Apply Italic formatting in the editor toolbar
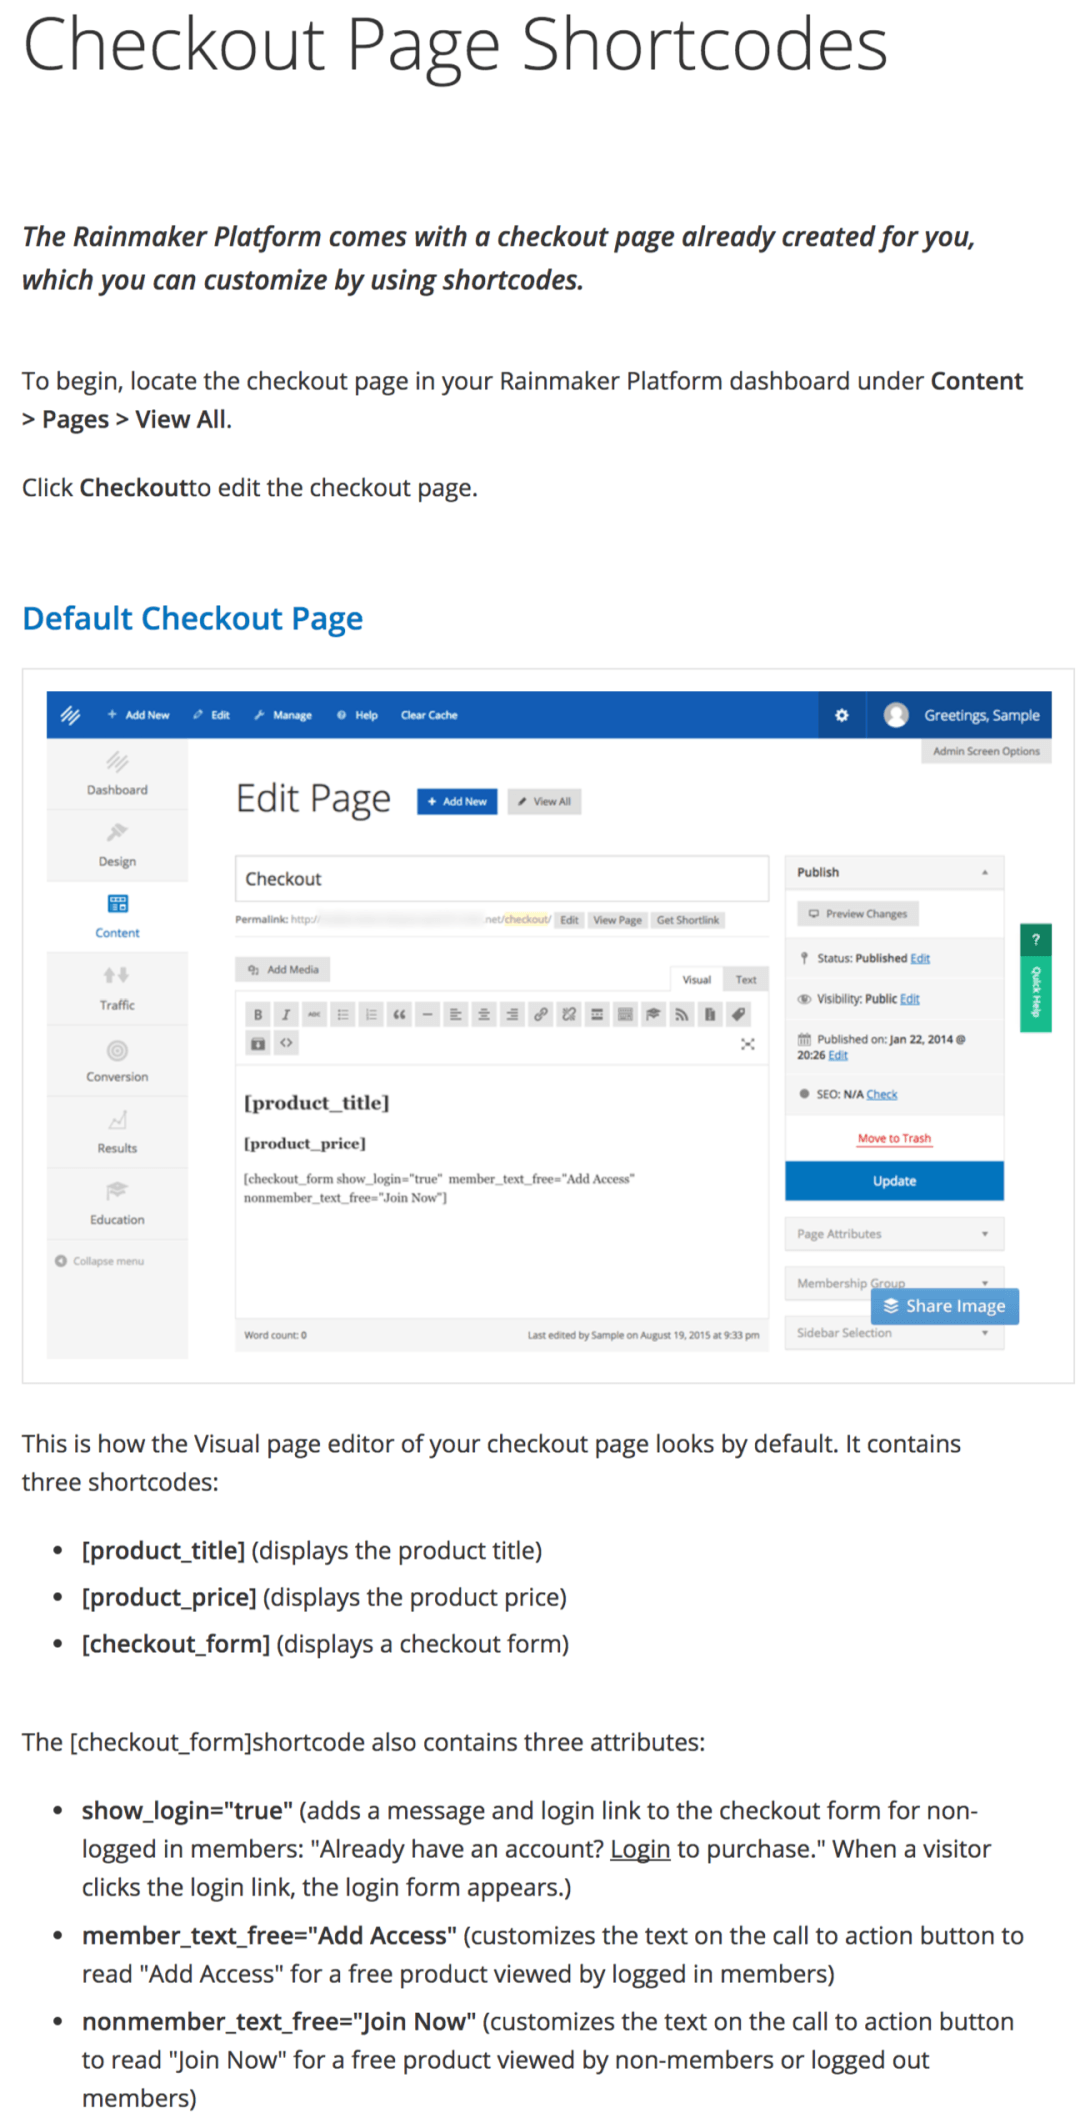 click(286, 1014)
